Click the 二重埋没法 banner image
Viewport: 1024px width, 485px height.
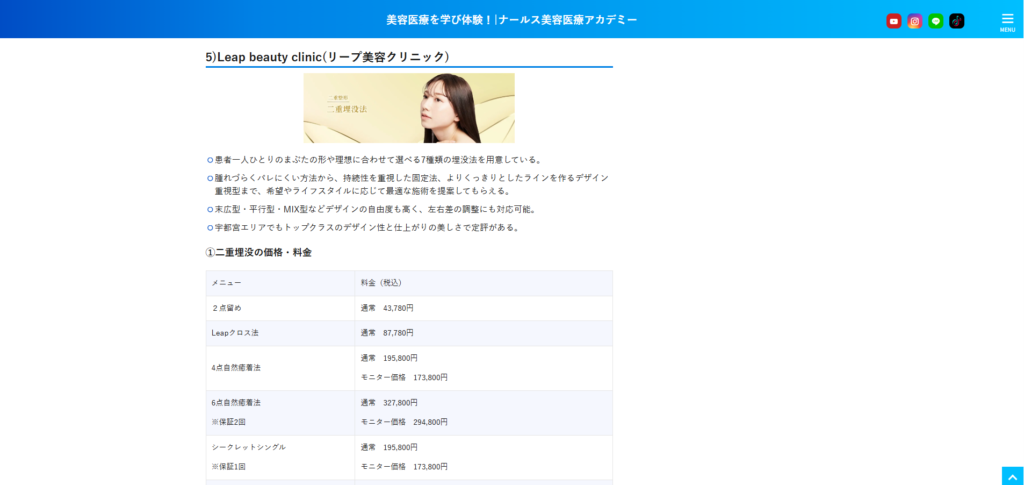pyautogui.click(x=409, y=108)
